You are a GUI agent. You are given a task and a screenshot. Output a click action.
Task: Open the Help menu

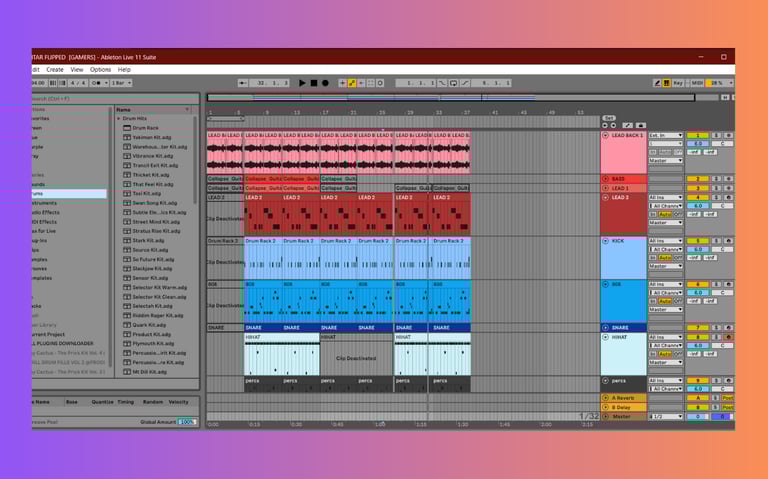coord(124,70)
